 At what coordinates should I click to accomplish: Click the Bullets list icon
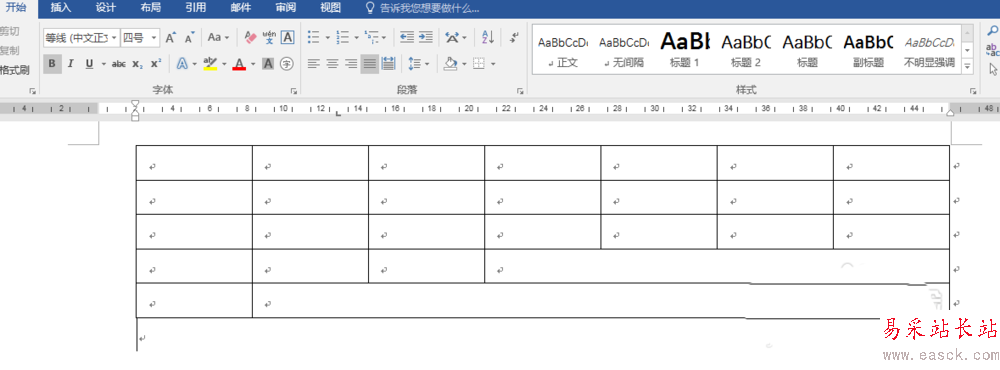313,38
